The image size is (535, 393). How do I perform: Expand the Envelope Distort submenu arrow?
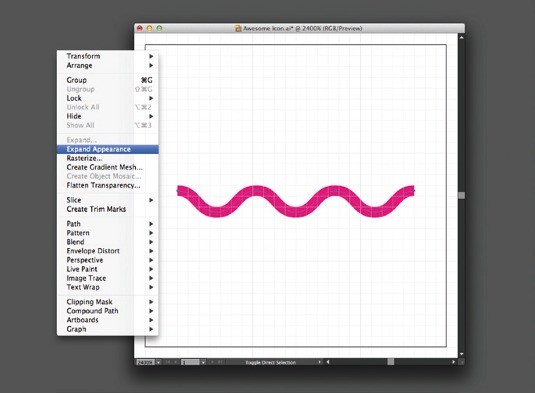pos(151,251)
